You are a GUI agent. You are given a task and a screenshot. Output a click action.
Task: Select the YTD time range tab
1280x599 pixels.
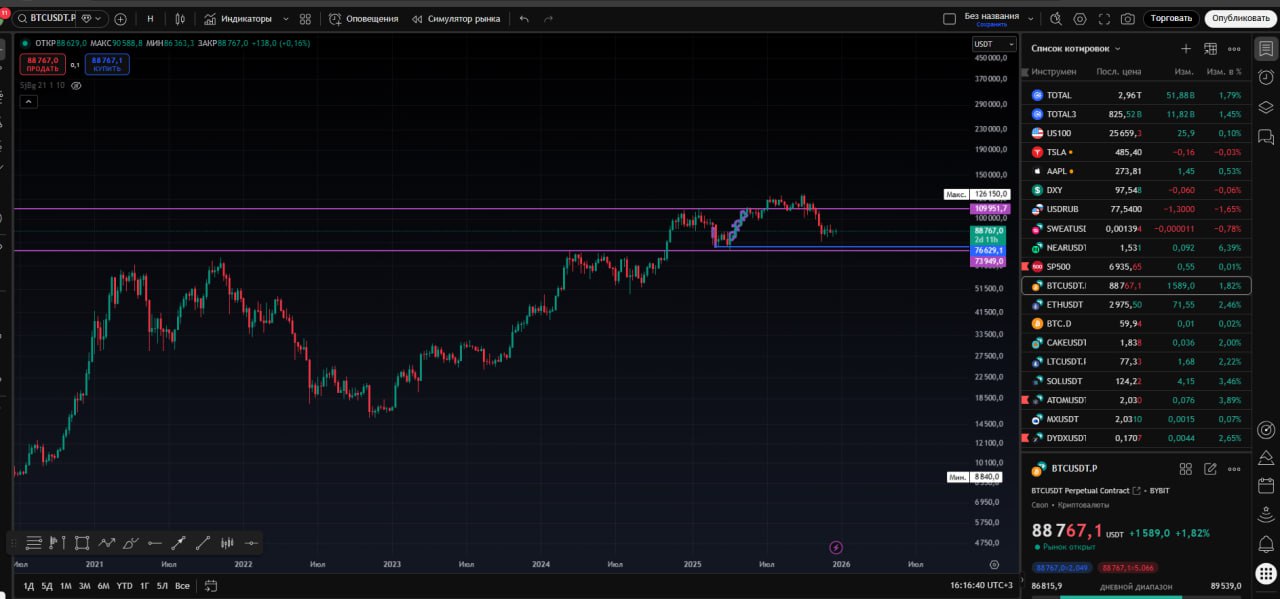click(124, 586)
